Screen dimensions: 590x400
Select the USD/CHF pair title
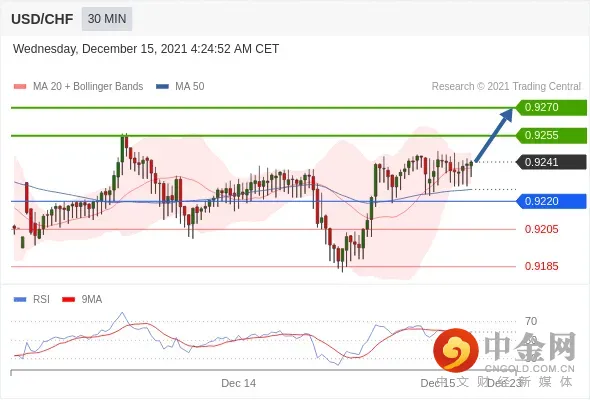[42, 19]
